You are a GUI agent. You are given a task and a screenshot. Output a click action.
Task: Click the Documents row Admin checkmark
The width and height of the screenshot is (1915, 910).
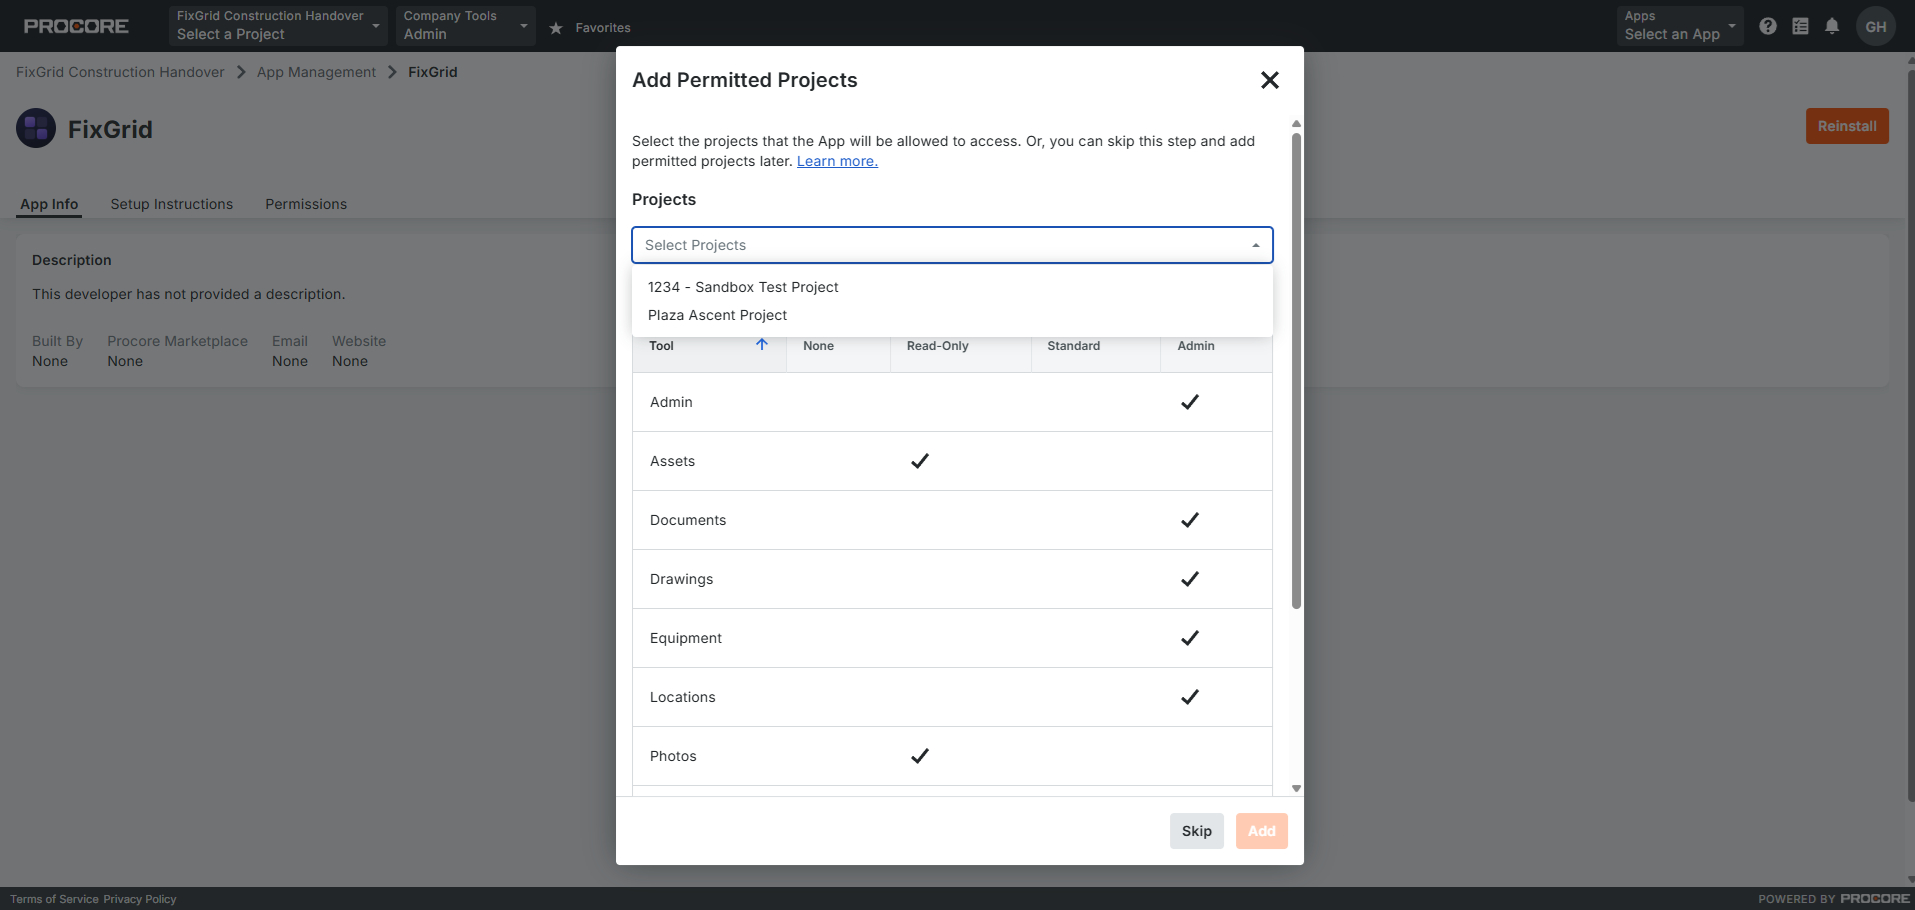coord(1190,520)
